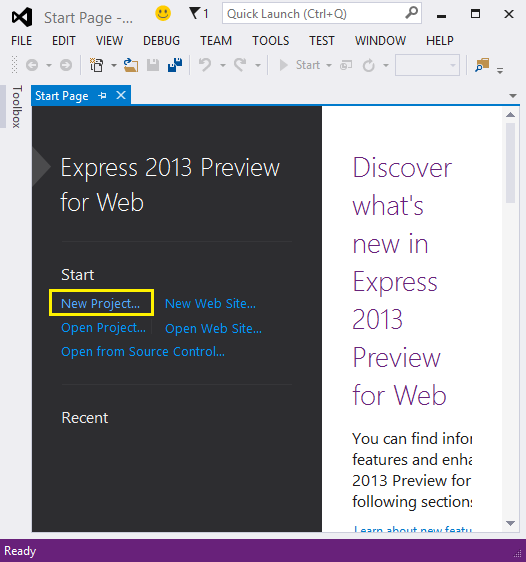Open the document tab list dropdown arrow

[x=513, y=96]
